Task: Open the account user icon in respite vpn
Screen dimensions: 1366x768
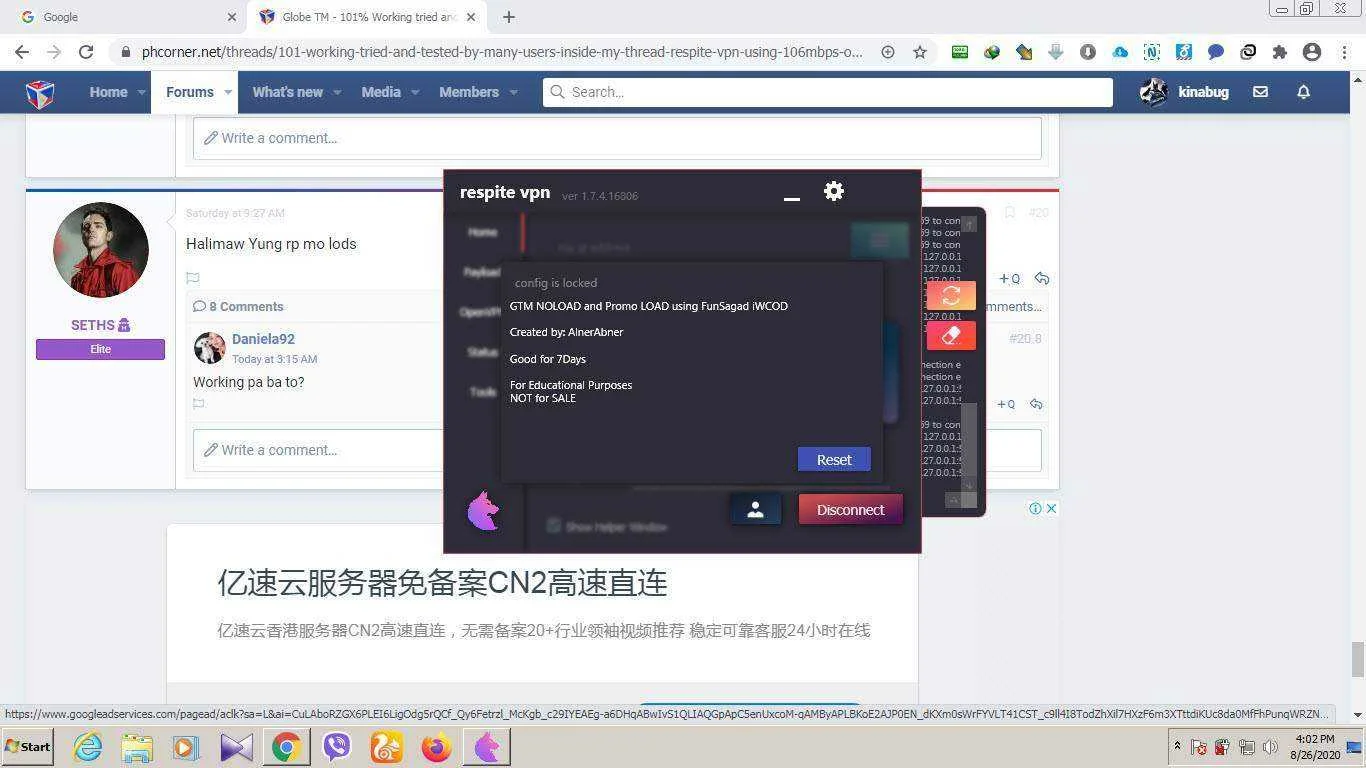Action: tap(755, 509)
